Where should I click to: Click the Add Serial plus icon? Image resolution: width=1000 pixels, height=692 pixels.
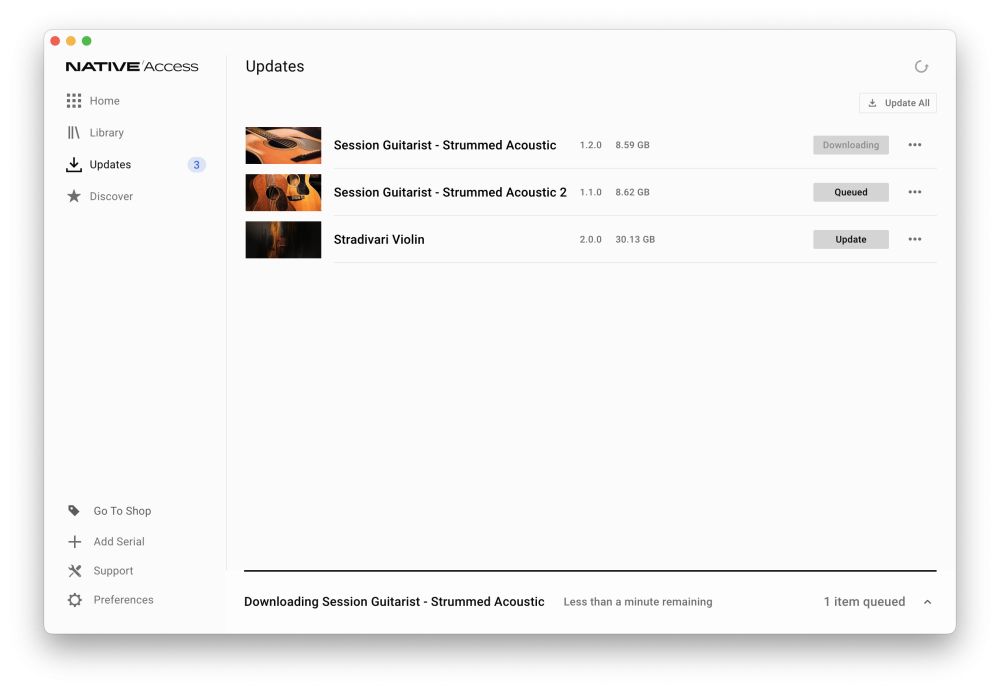(75, 541)
